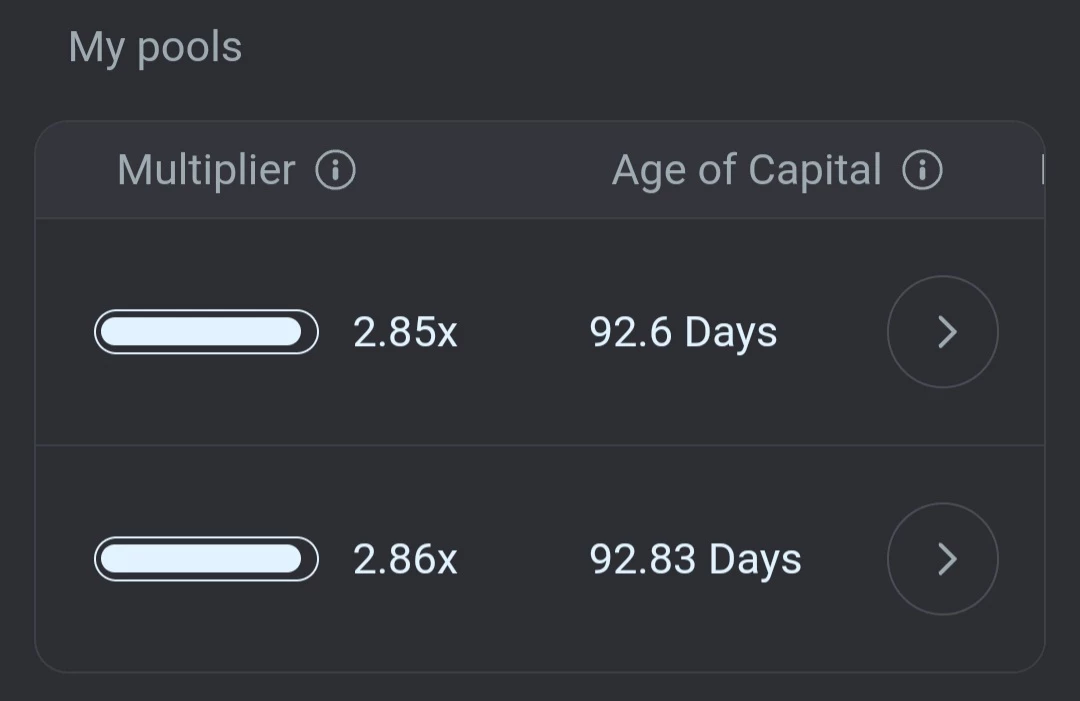Click the filled part of second progress bar
This screenshot has width=1080, height=701.
[201, 559]
